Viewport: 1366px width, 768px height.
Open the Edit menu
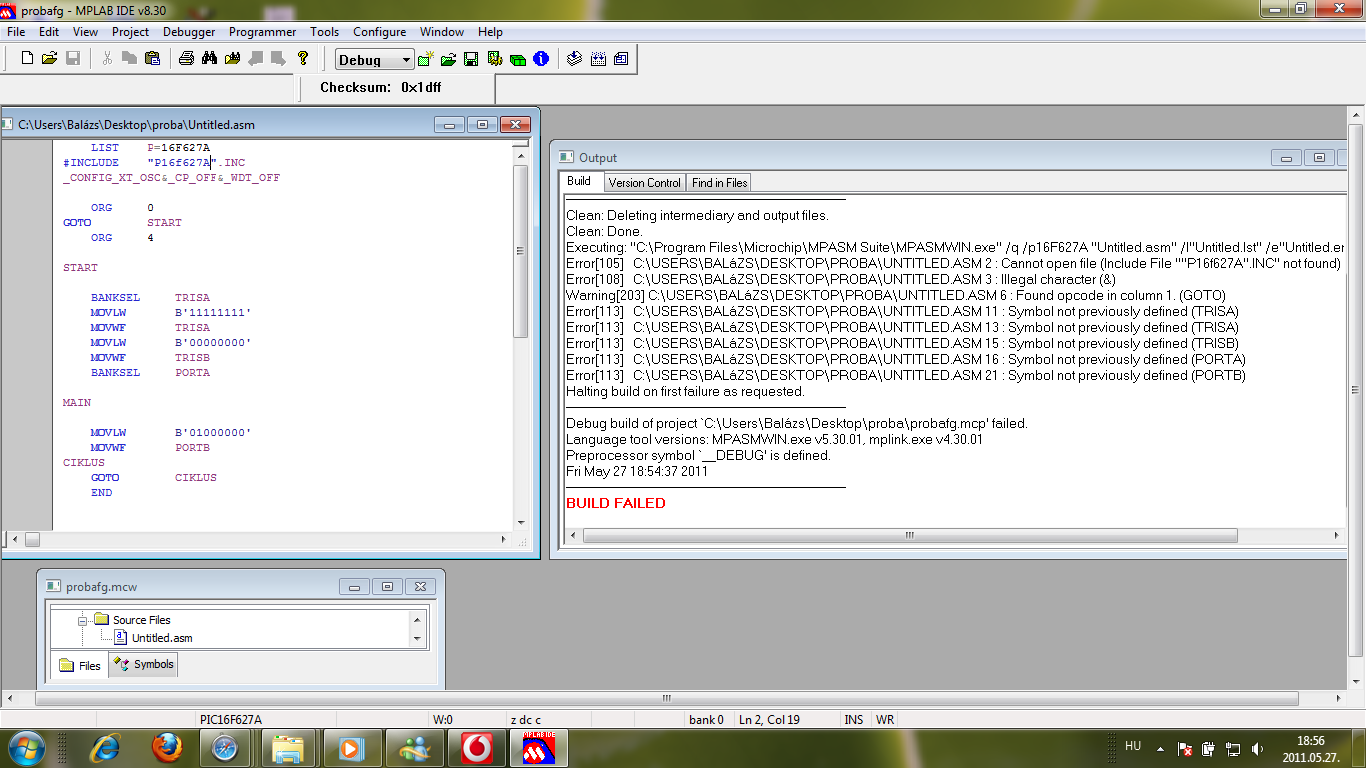(49, 32)
